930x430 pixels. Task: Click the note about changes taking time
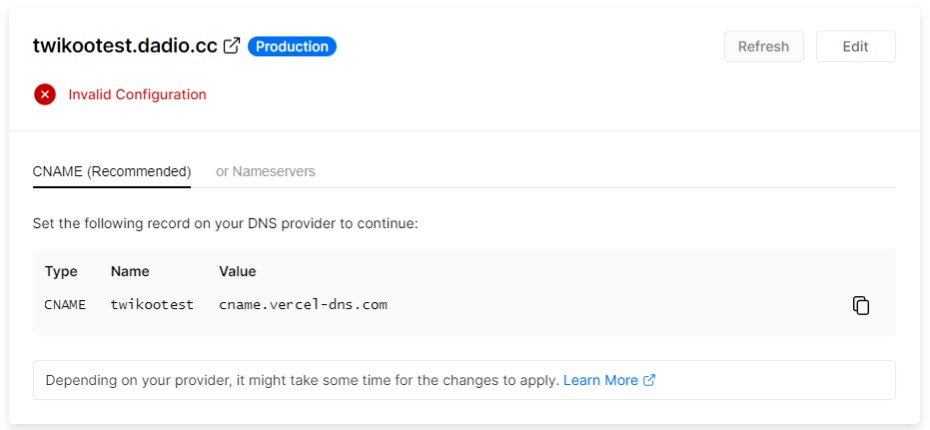[301, 380]
